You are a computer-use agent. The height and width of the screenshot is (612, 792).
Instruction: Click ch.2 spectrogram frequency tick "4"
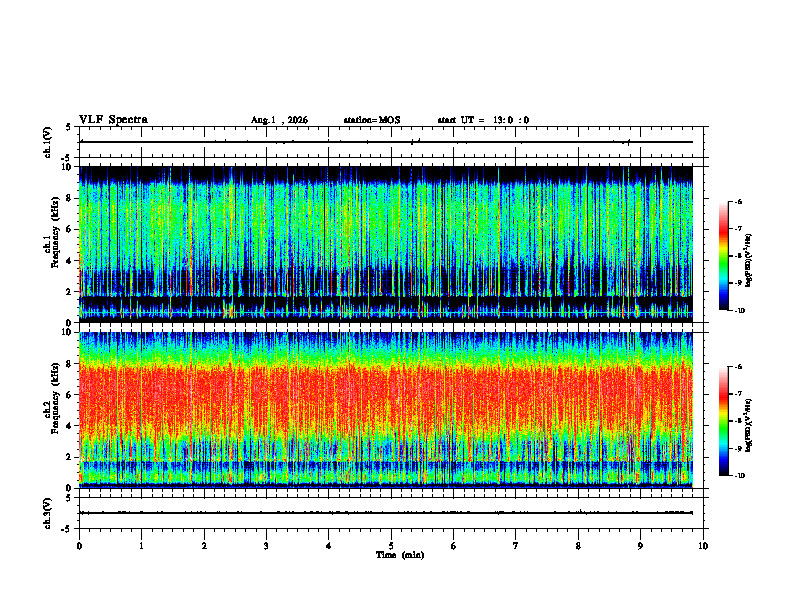[x=70, y=426]
